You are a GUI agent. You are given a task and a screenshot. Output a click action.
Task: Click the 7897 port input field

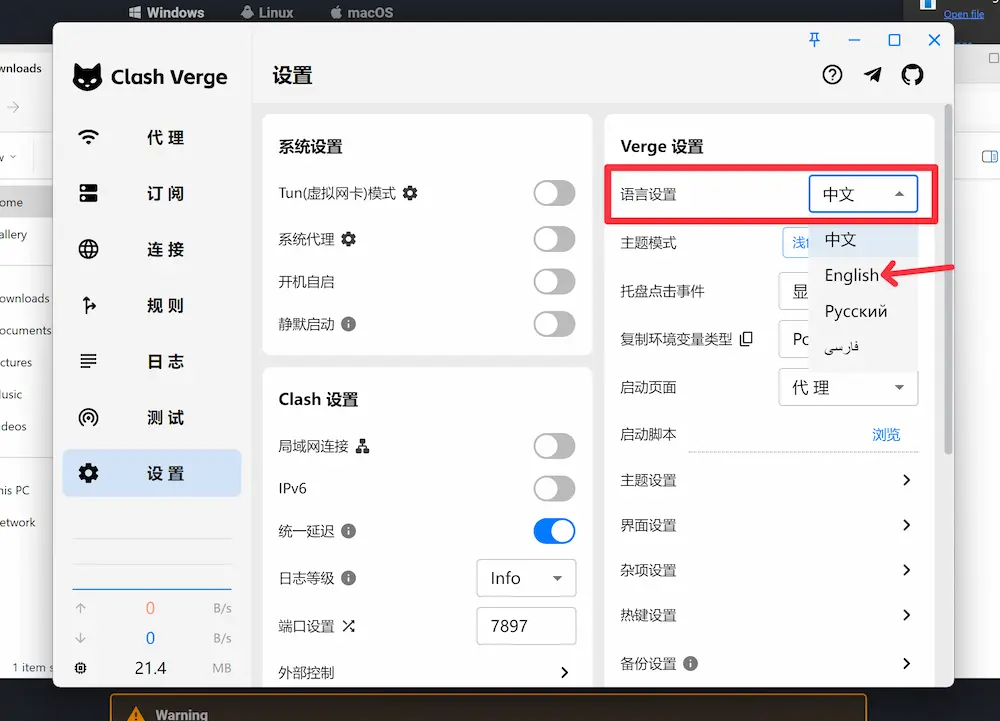[x=526, y=626]
